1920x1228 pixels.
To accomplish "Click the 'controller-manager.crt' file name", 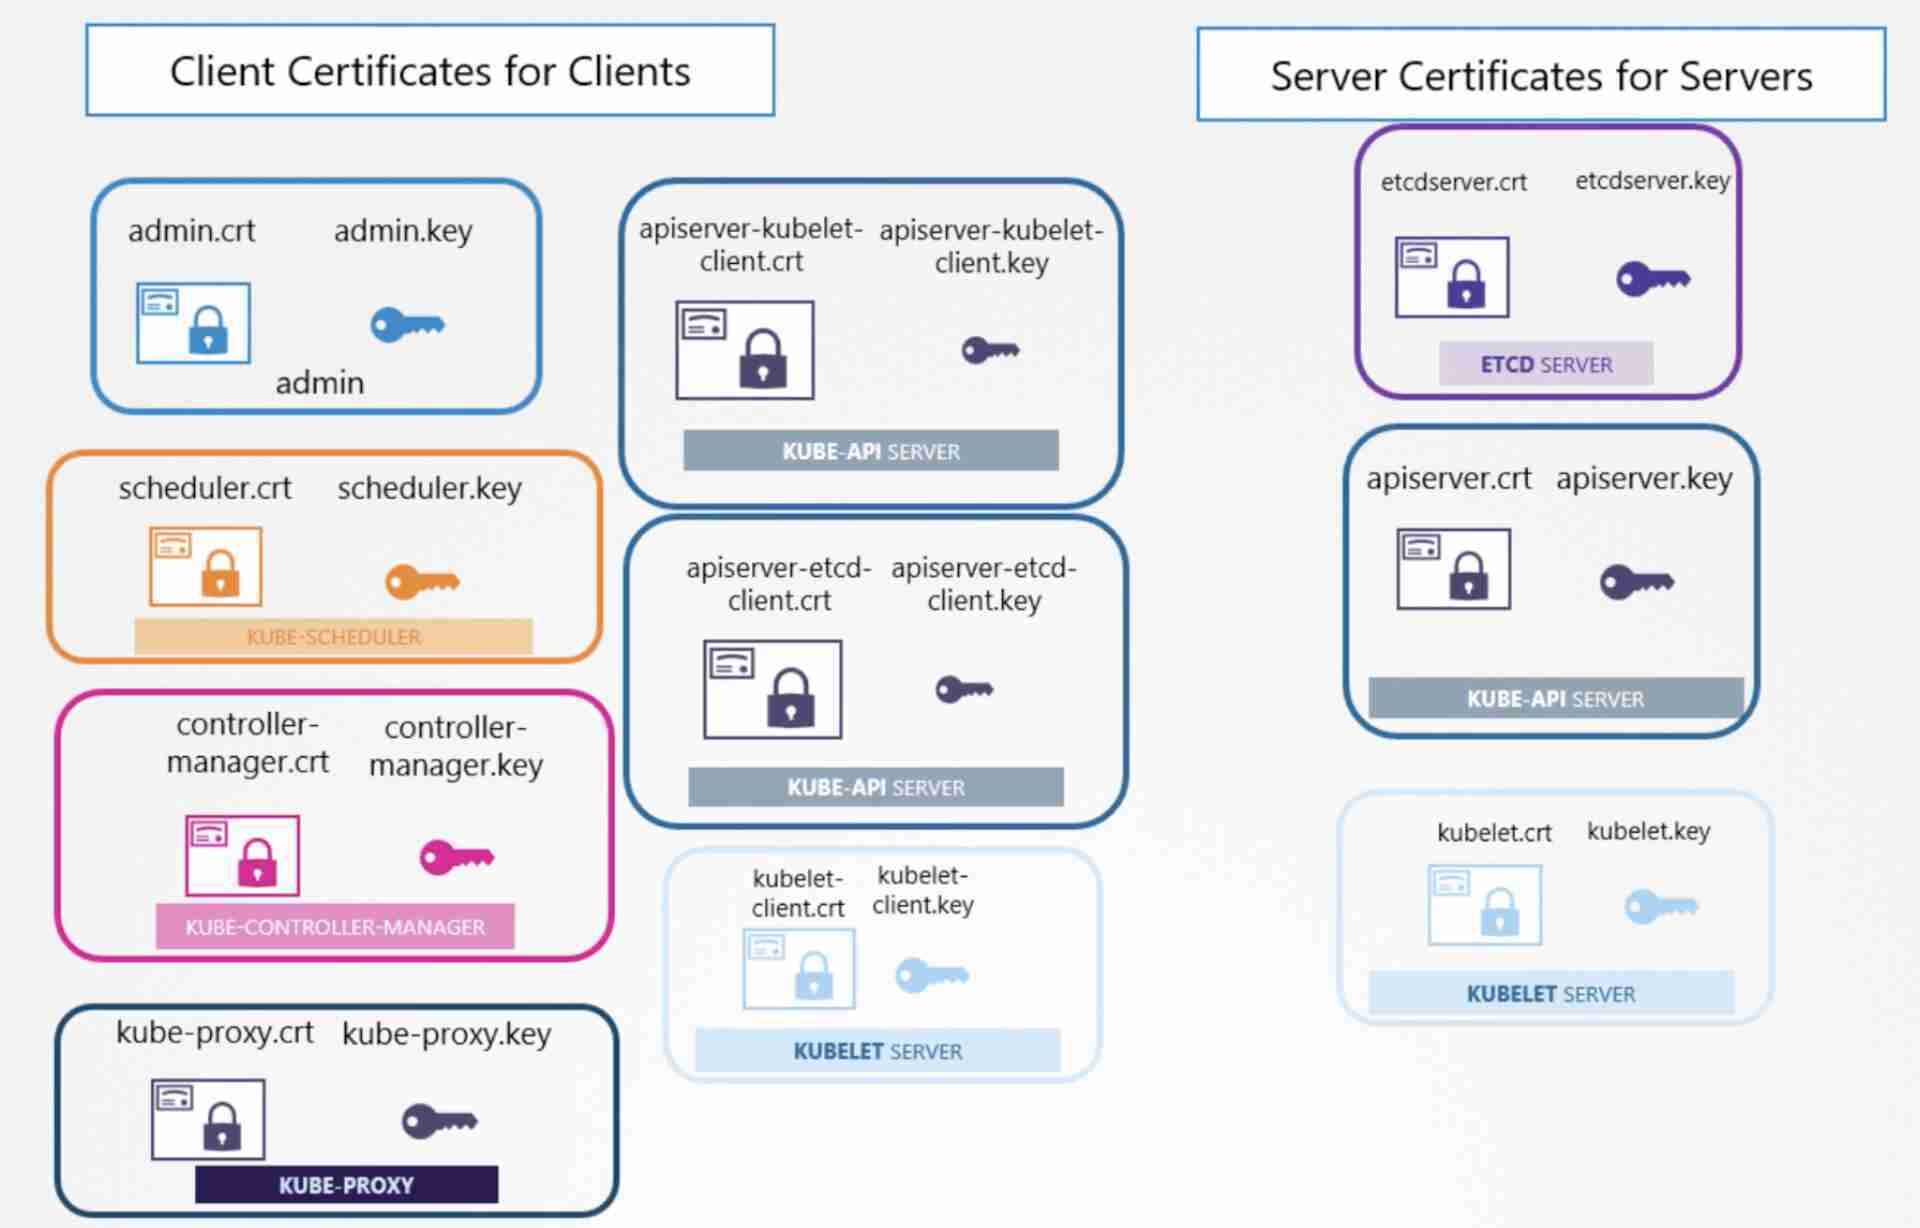I will point(248,743).
